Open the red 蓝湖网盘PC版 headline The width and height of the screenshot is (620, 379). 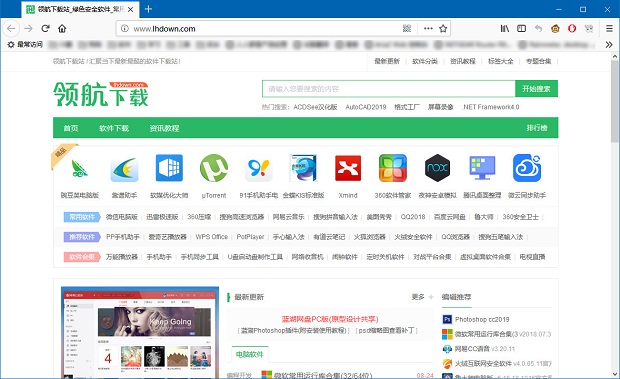click(330, 319)
